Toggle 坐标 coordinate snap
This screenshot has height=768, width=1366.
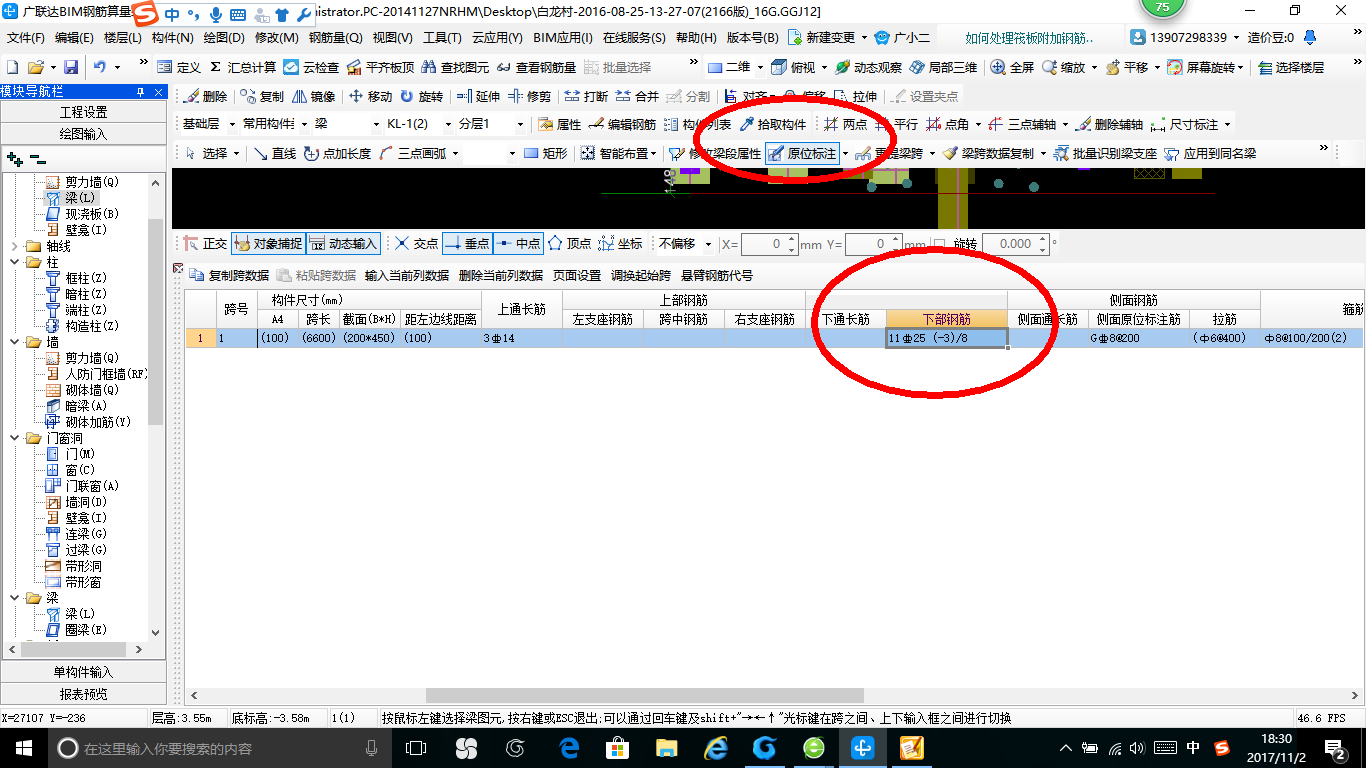pyautogui.click(x=620, y=243)
